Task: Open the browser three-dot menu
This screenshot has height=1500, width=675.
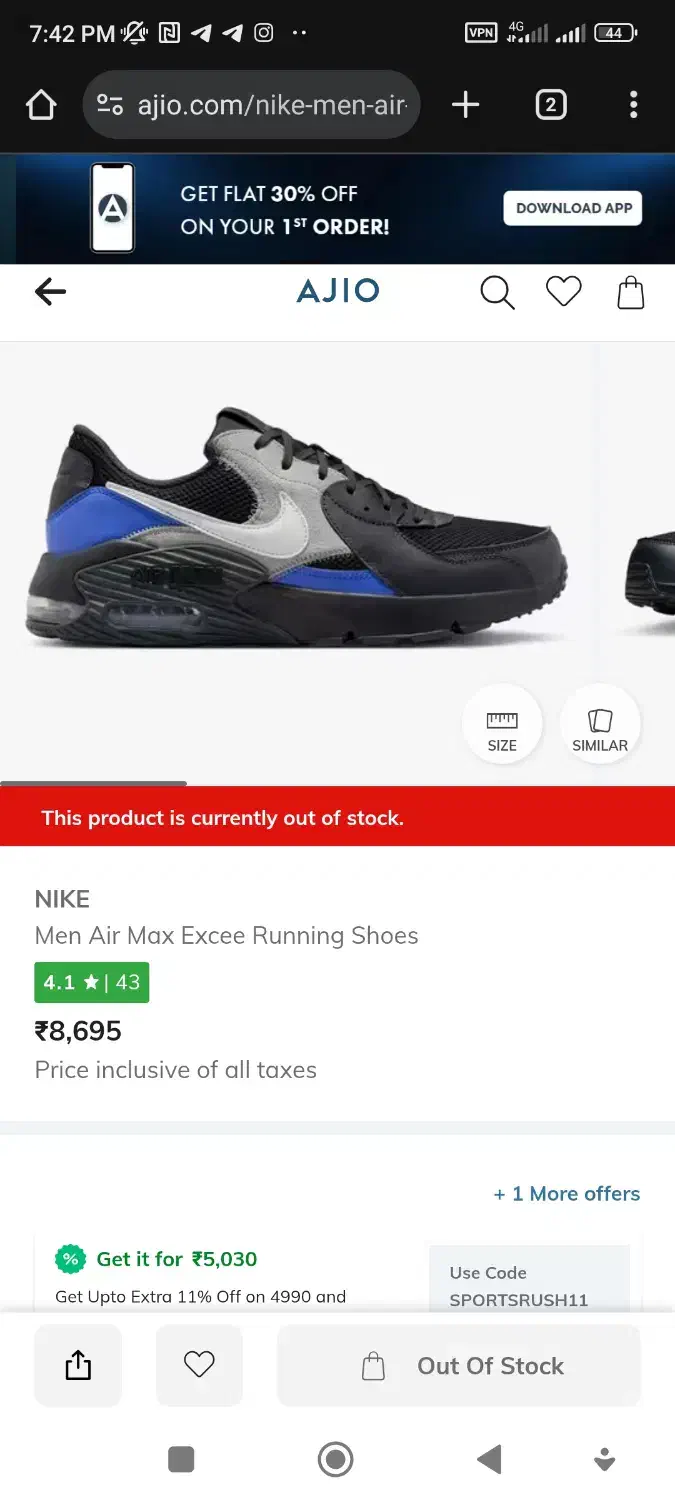Action: tap(633, 105)
